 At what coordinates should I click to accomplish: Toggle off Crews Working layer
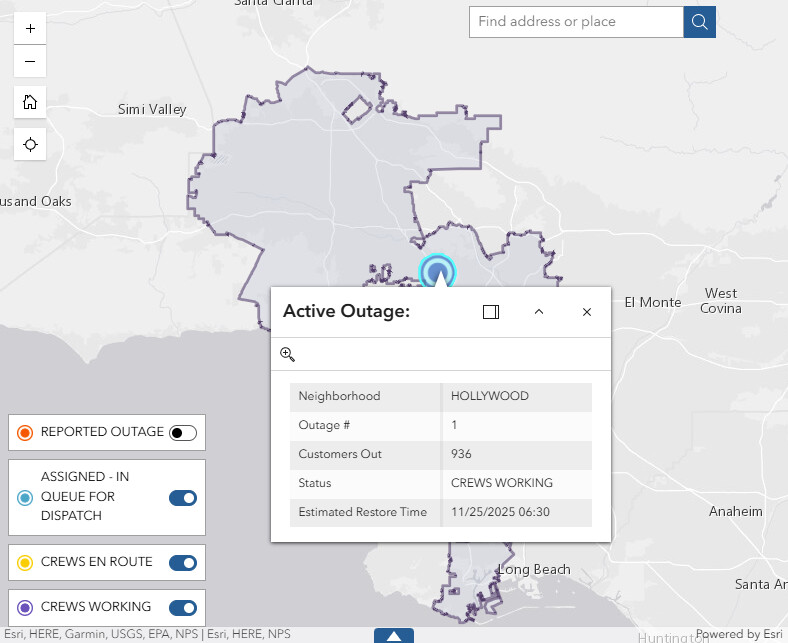pyautogui.click(x=183, y=608)
